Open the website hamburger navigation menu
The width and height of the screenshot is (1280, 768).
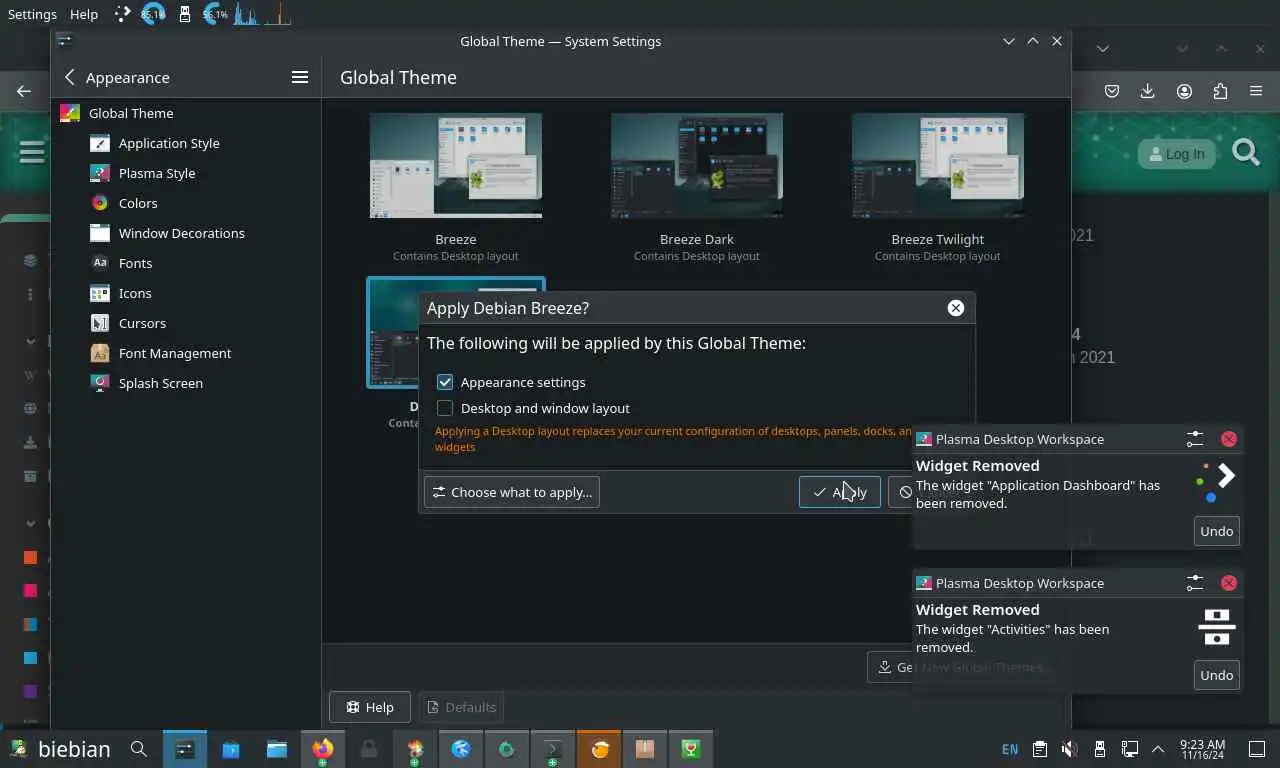(31, 152)
